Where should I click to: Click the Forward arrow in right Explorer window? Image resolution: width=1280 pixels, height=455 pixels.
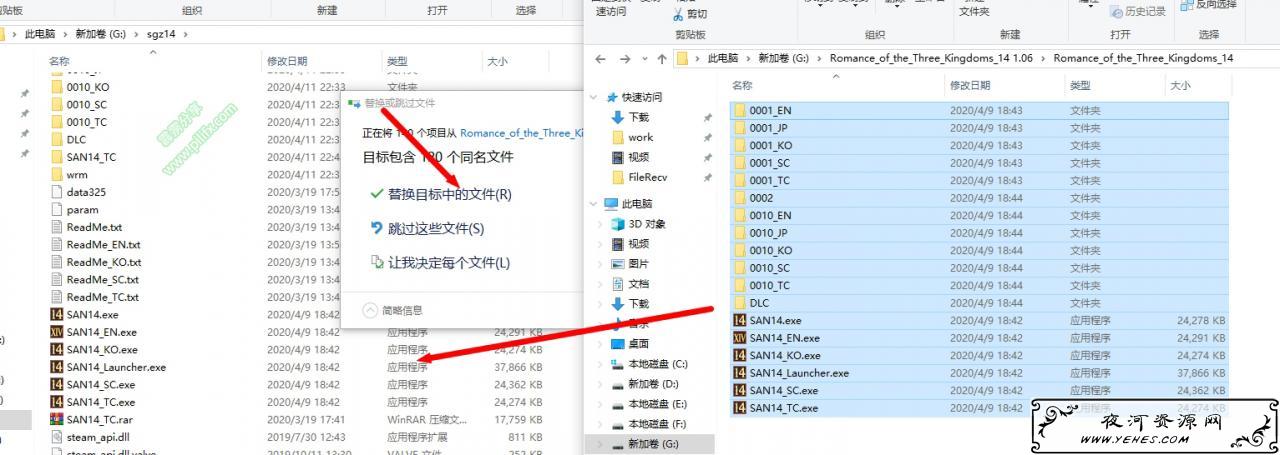point(624,58)
